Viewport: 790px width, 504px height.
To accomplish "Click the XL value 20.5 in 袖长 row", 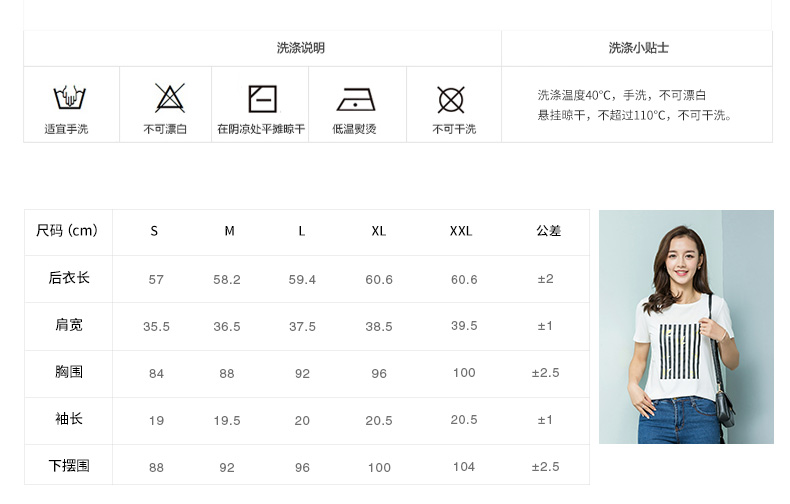I will (x=379, y=421).
